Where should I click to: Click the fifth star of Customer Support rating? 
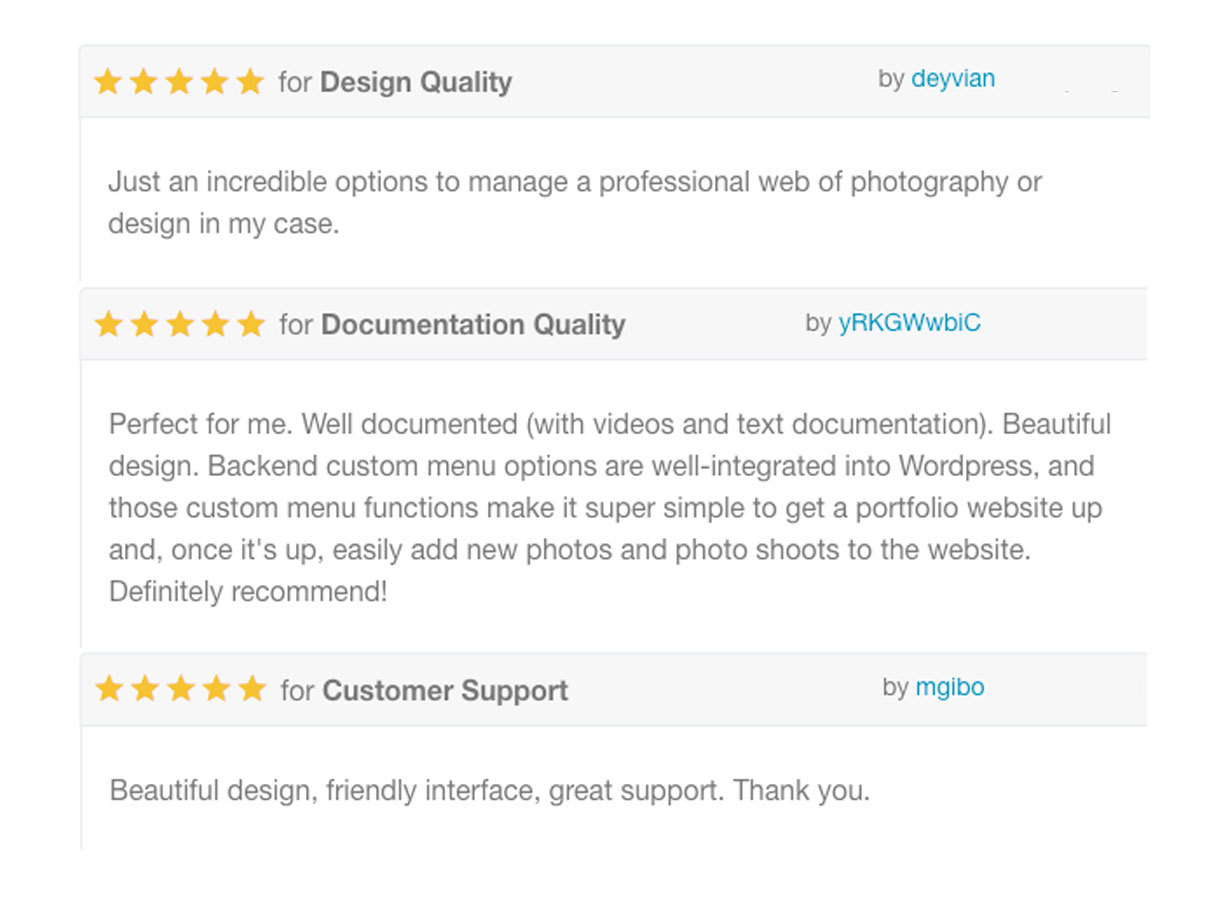point(252,689)
